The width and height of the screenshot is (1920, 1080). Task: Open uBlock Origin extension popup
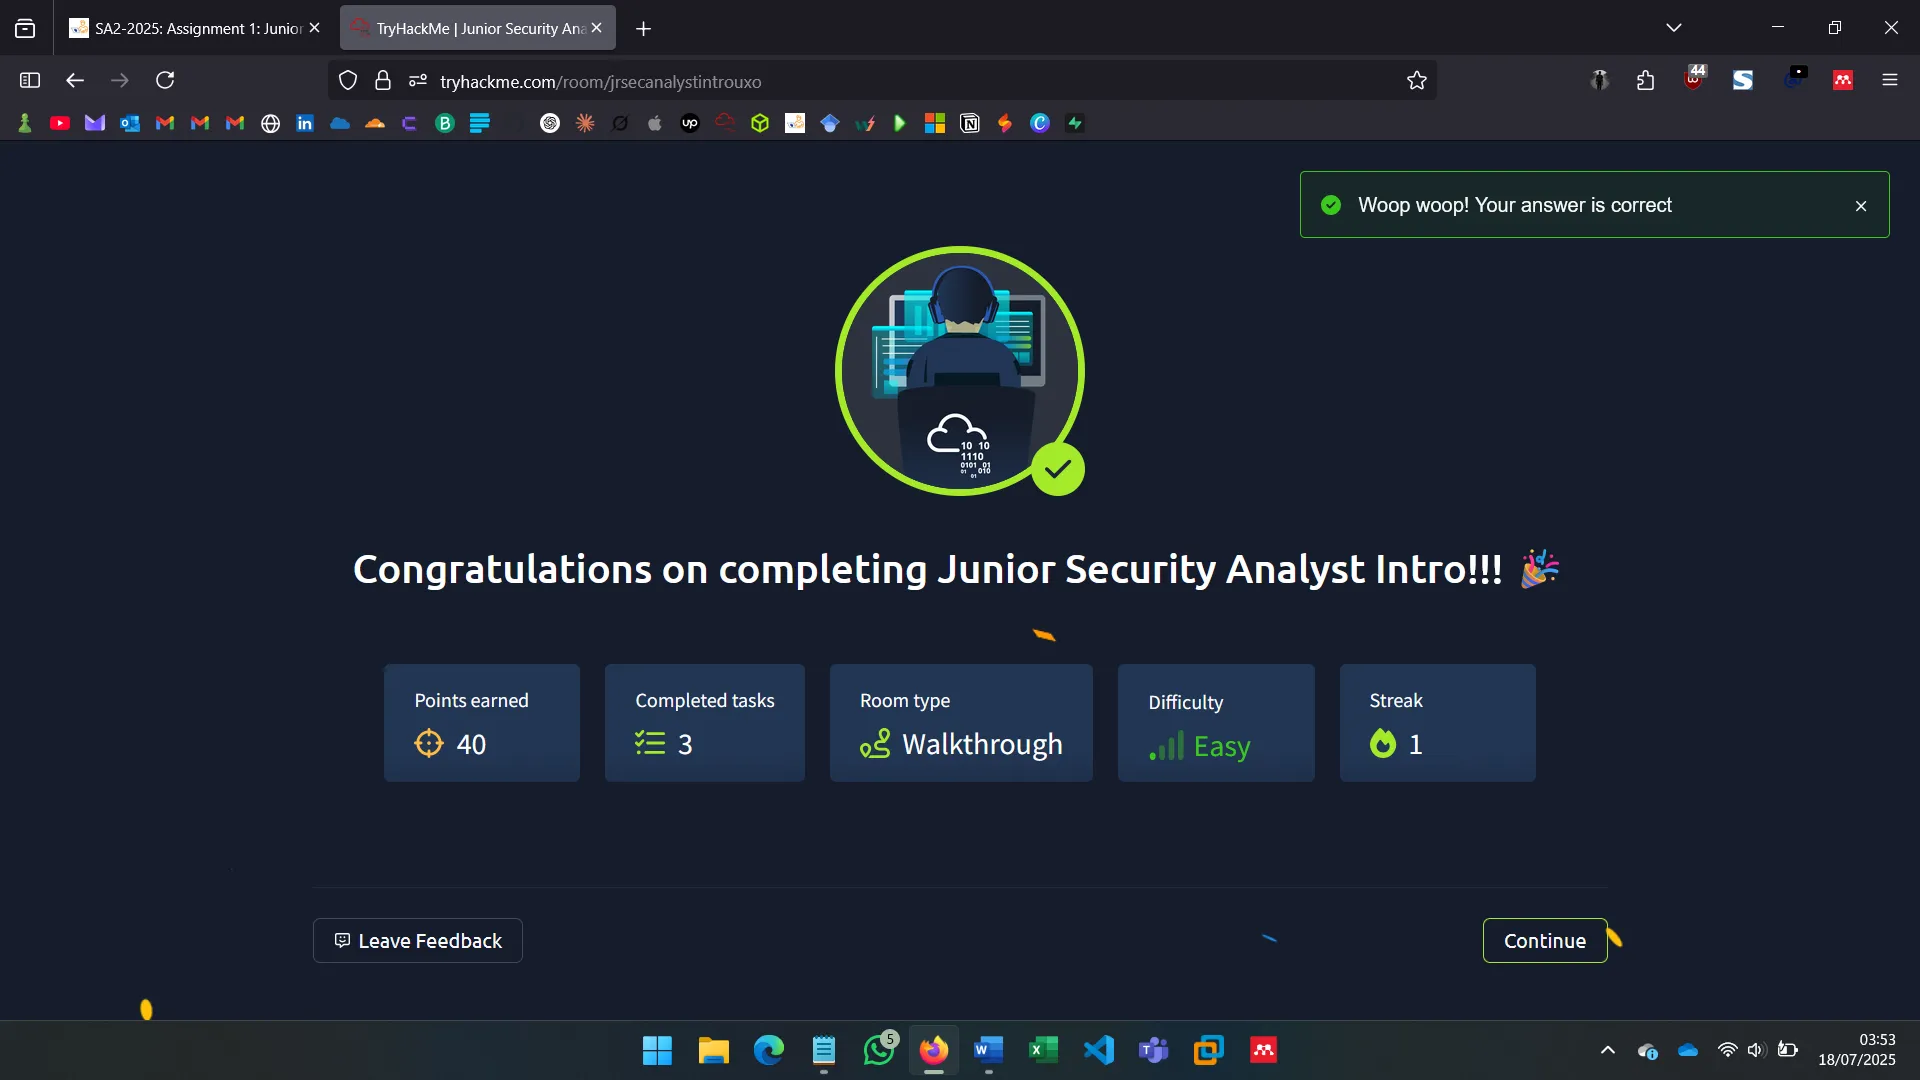pyautogui.click(x=1694, y=79)
